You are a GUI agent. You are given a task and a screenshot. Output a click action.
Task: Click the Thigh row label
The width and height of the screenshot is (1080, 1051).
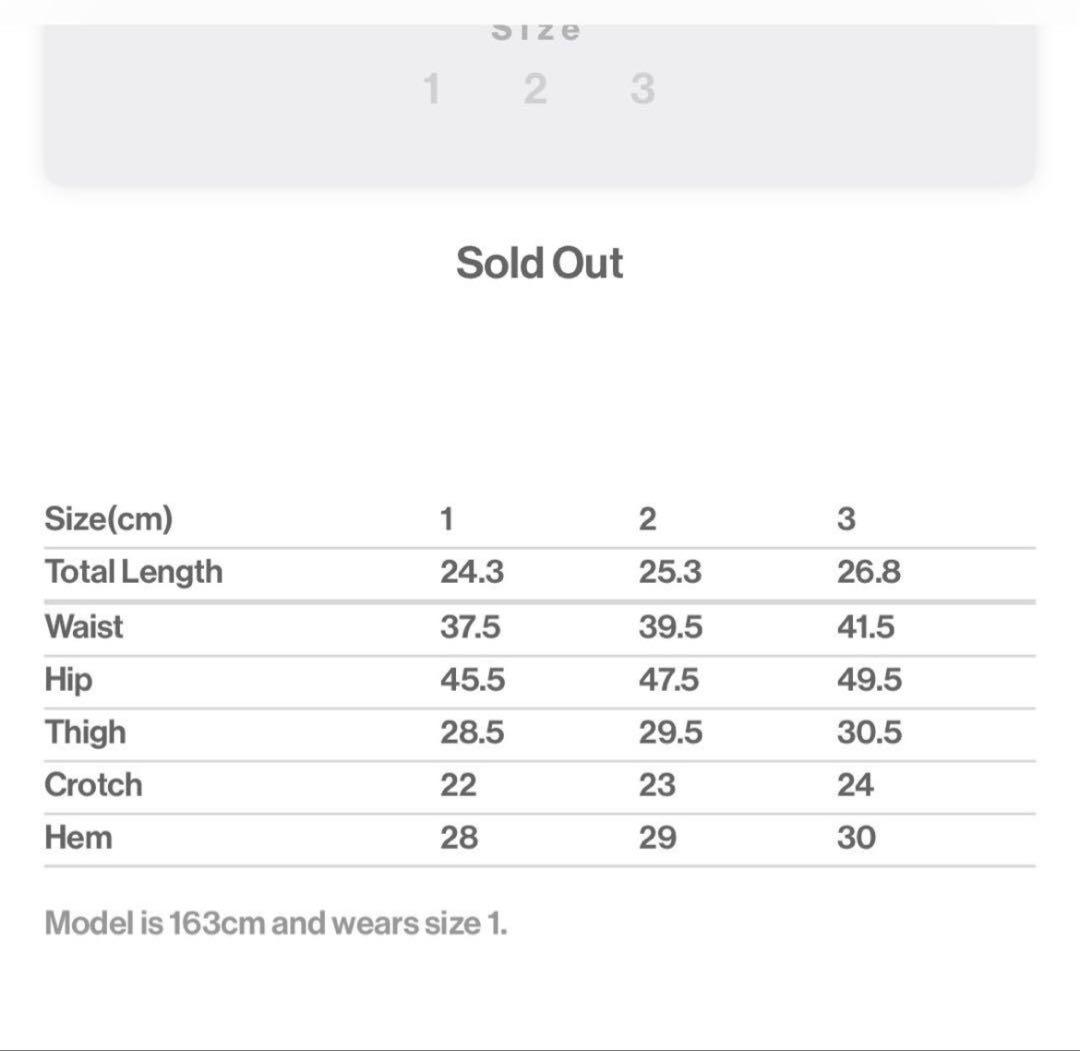85,733
